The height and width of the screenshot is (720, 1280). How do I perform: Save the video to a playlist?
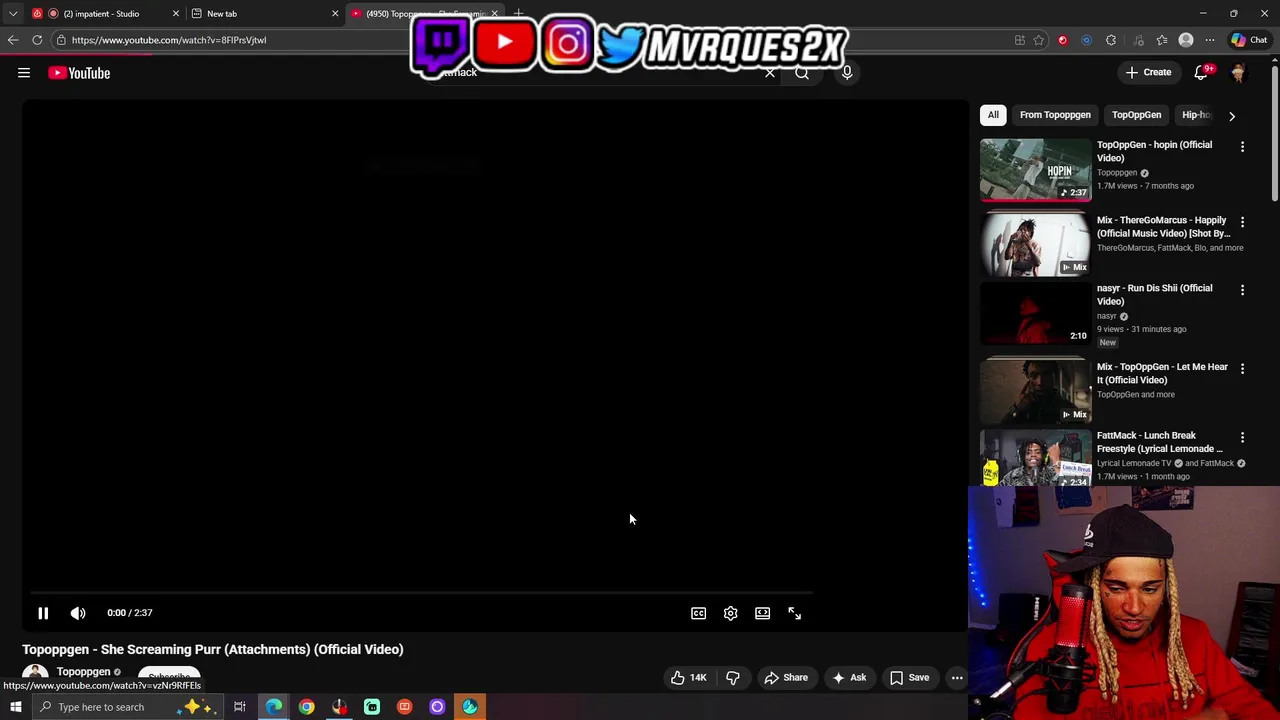[910, 678]
